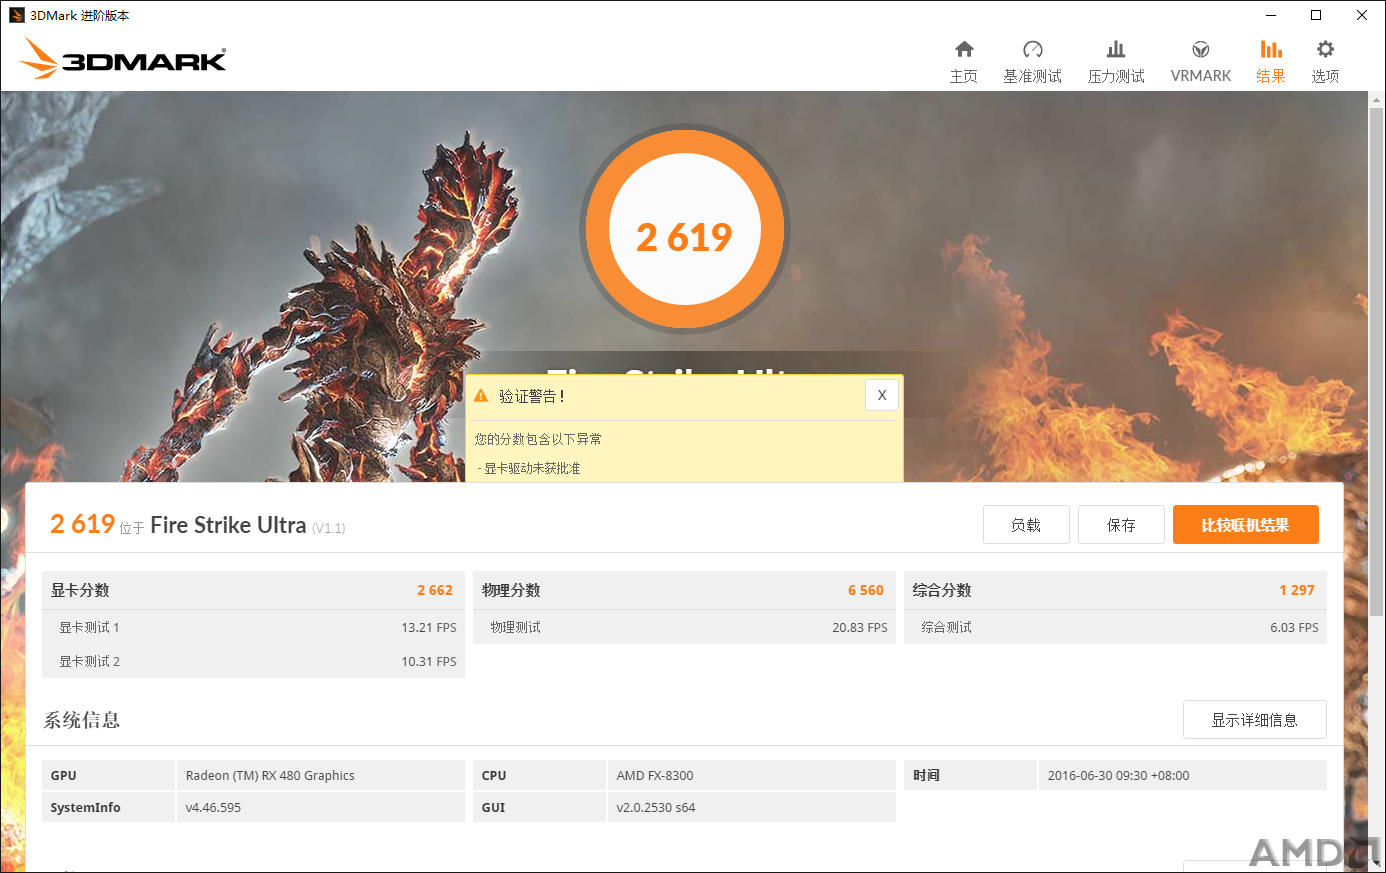Click the 系统信息 section heading
The width and height of the screenshot is (1386, 873).
click(82, 720)
